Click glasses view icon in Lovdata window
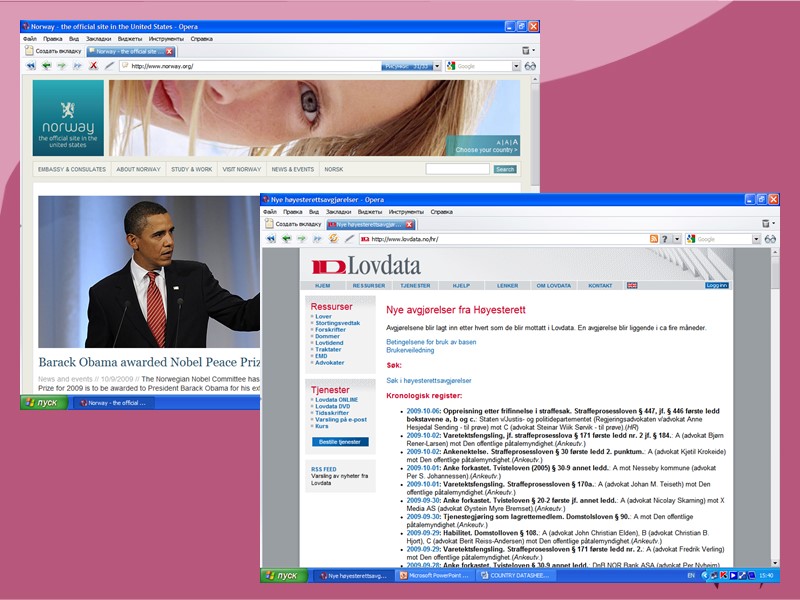This screenshot has height=600, width=800. [770, 239]
